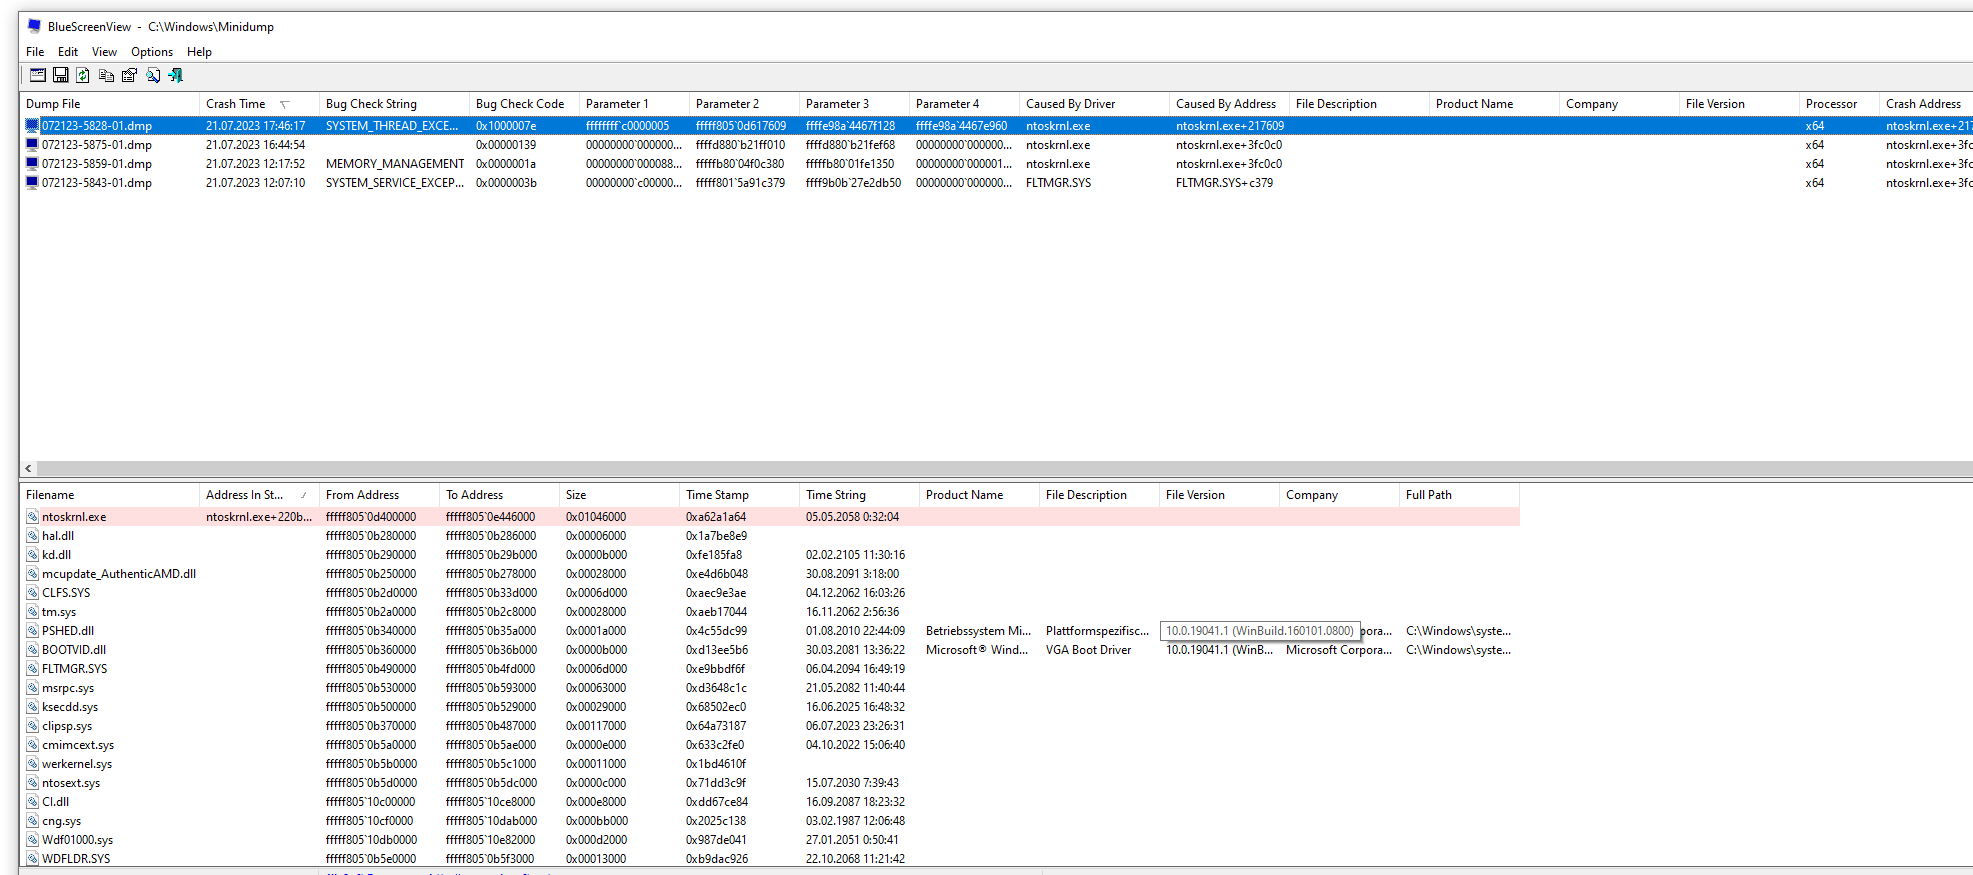Select WDFLDR.SYS in the driver list
This screenshot has width=1973, height=875.
pyautogui.click(x=76, y=859)
